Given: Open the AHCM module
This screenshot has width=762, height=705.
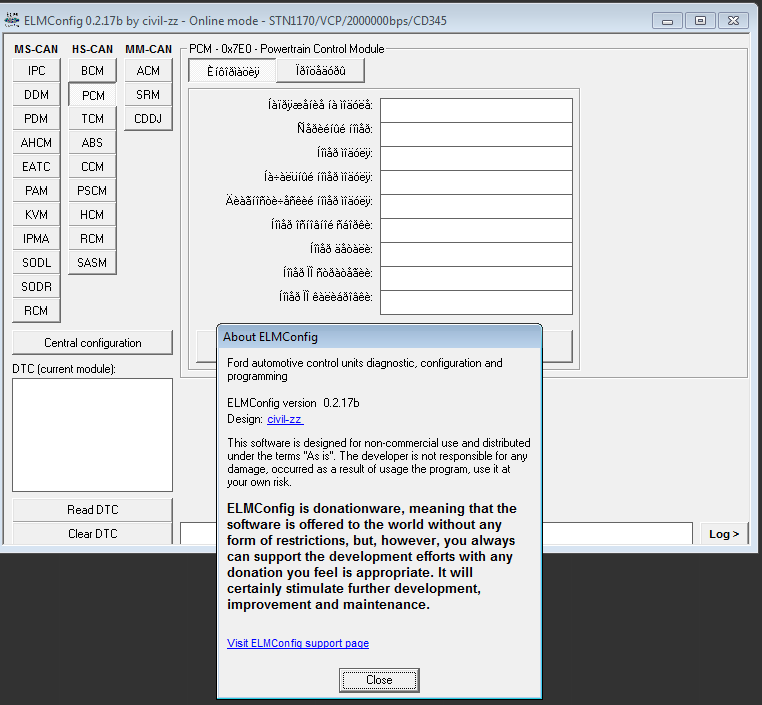Looking at the screenshot, I should [36, 142].
